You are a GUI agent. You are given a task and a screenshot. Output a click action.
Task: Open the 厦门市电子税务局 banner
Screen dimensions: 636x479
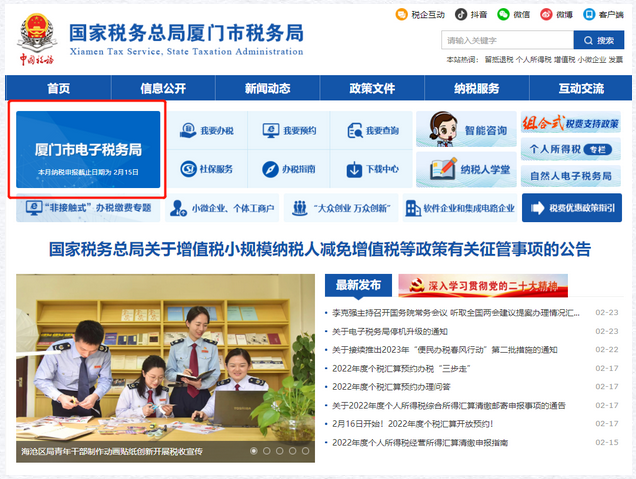tap(88, 149)
